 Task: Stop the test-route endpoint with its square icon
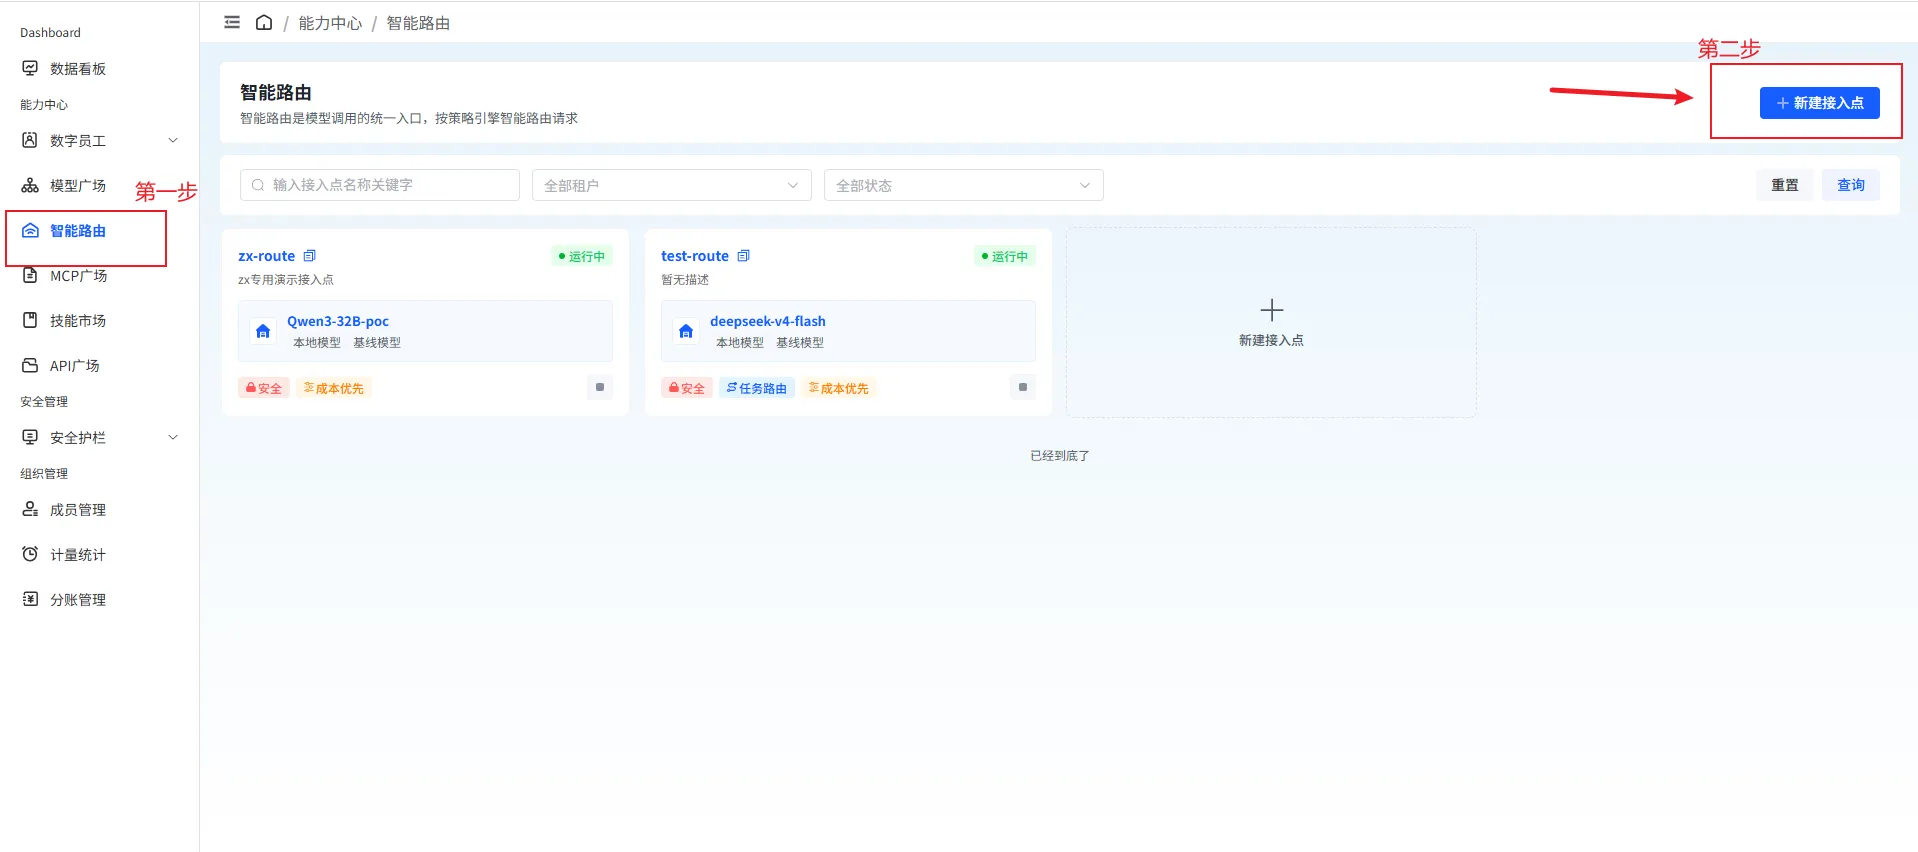(x=1023, y=387)
